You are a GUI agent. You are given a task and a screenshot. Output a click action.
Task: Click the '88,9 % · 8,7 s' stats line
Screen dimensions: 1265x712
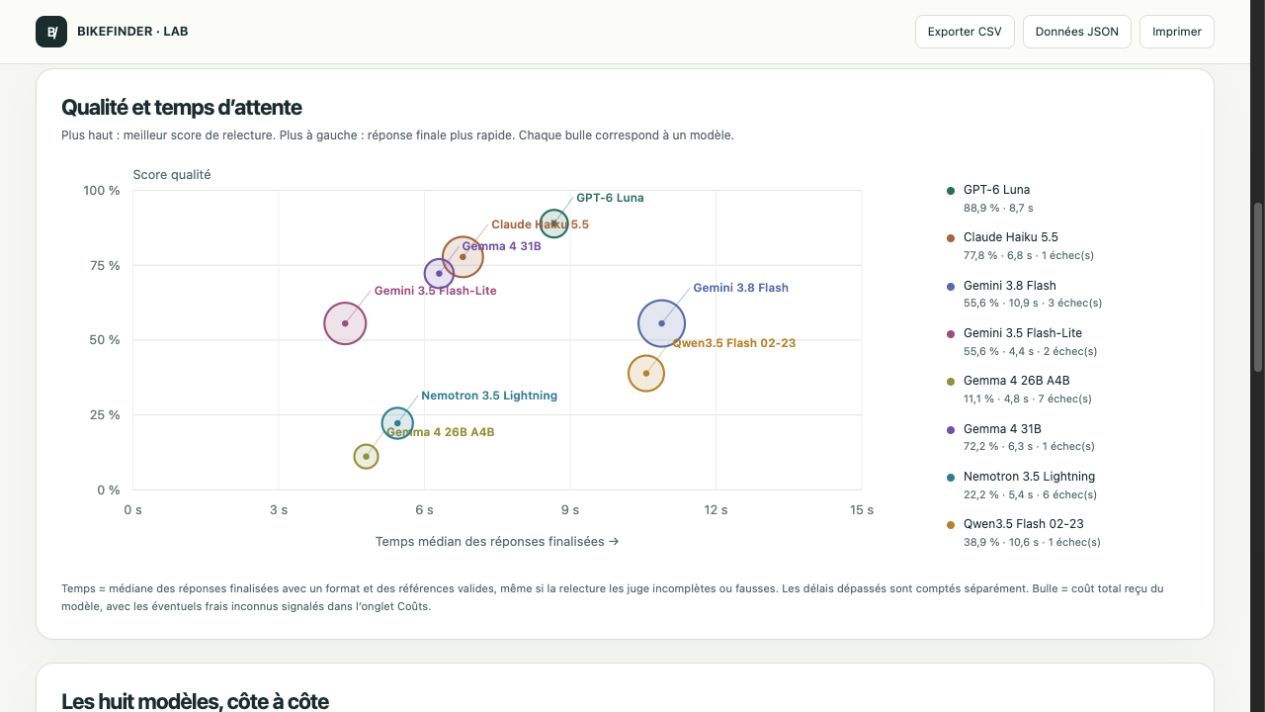tap(998, 208)
